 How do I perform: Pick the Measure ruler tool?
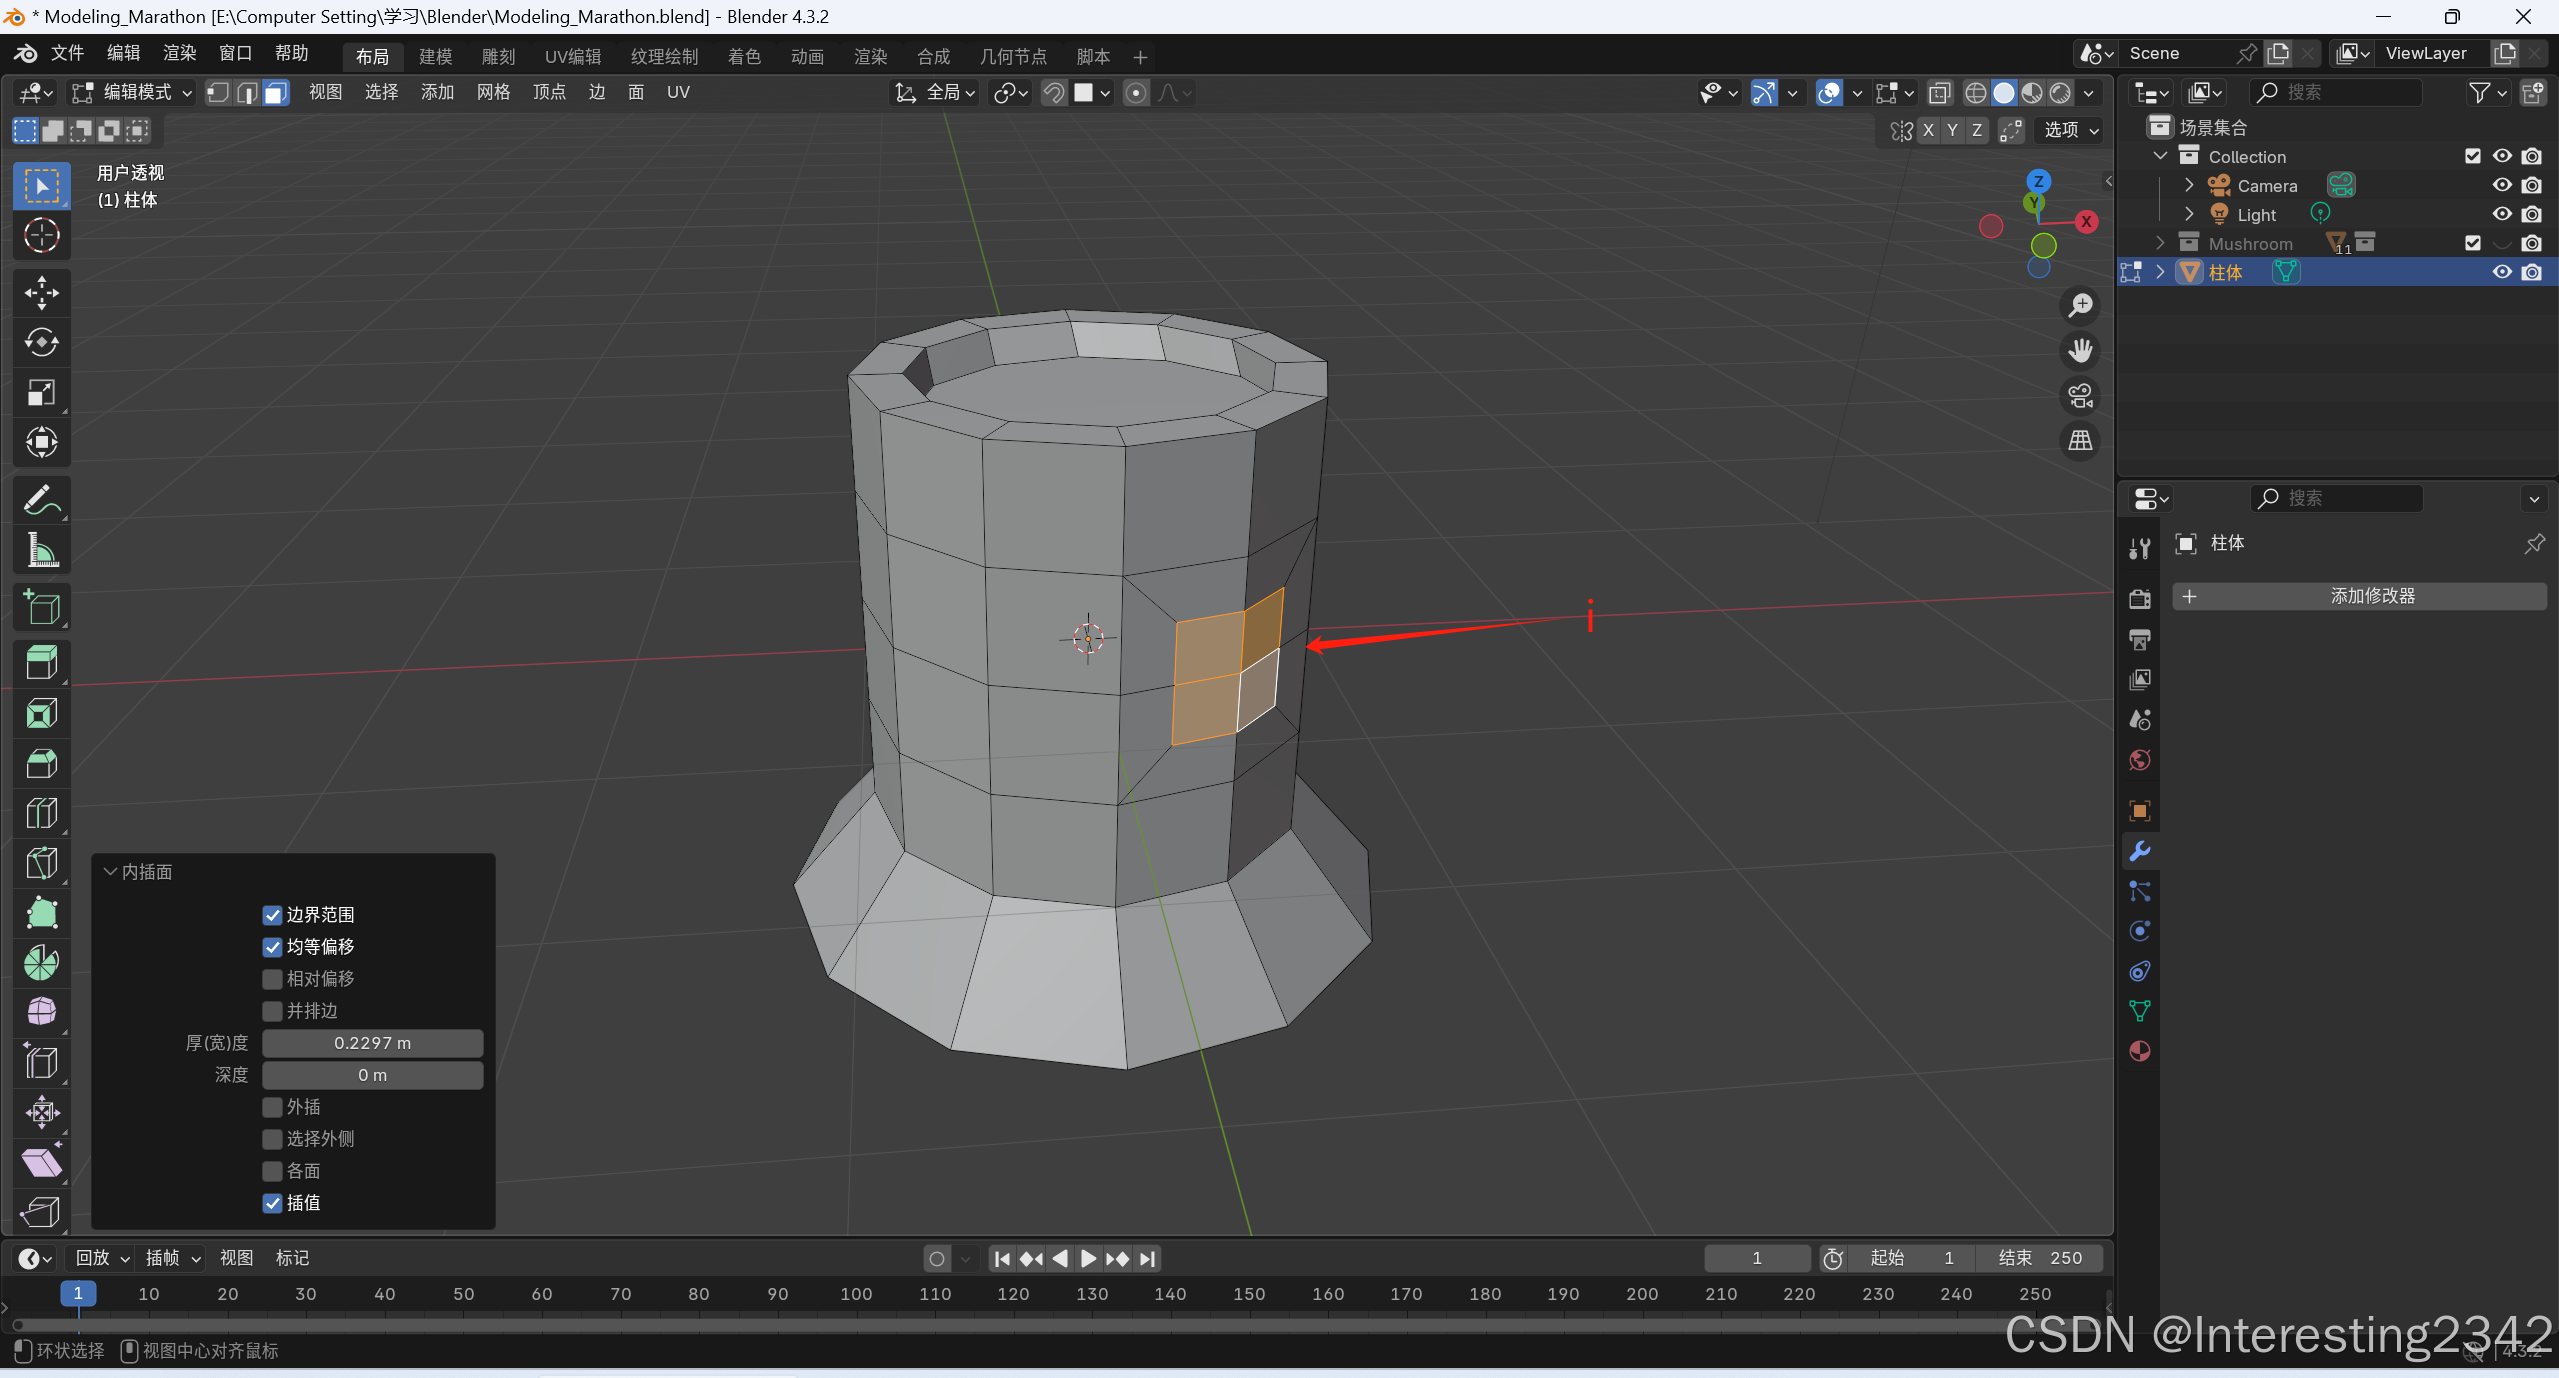[x=41, y=550]
